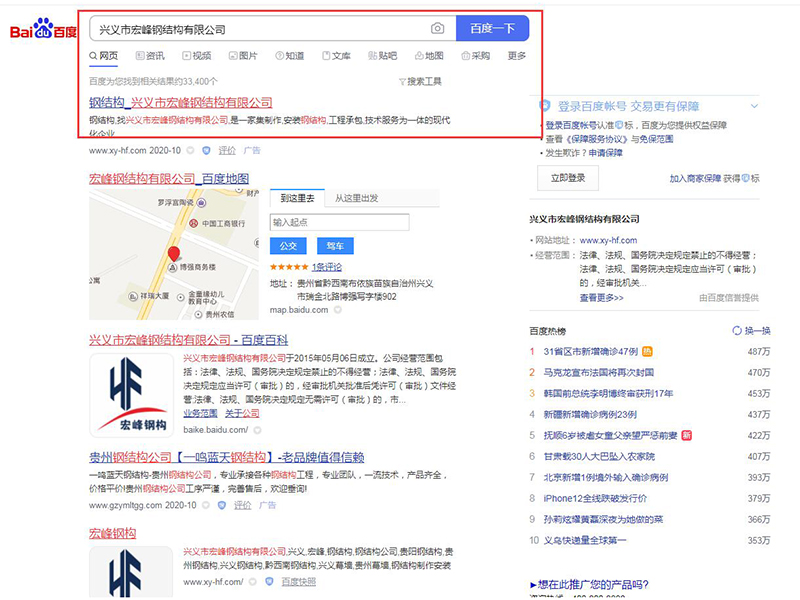Switch to the 图片 tab

coord(243,56)
